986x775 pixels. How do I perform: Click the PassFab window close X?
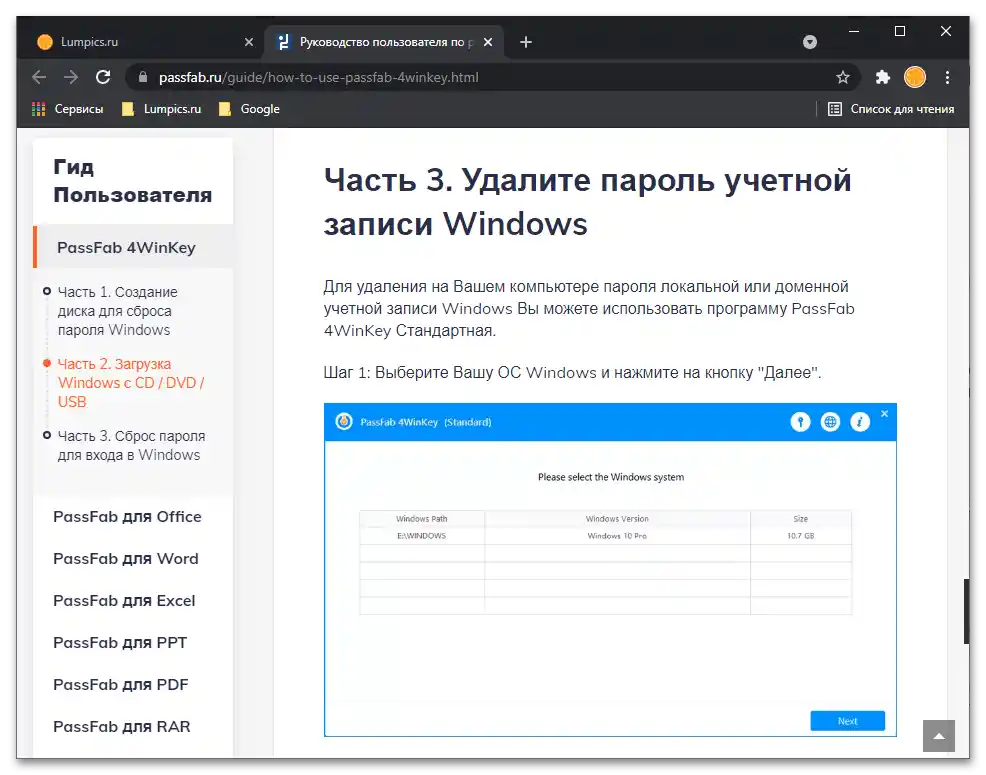(x=884, y=414)
